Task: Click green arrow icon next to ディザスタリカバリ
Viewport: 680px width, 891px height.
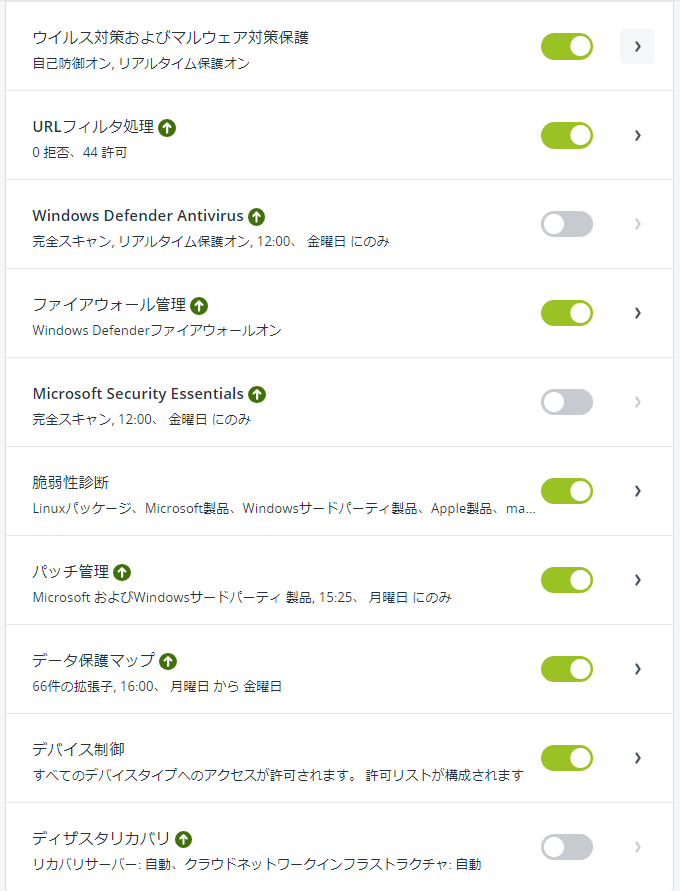Action: click(183, 839)
